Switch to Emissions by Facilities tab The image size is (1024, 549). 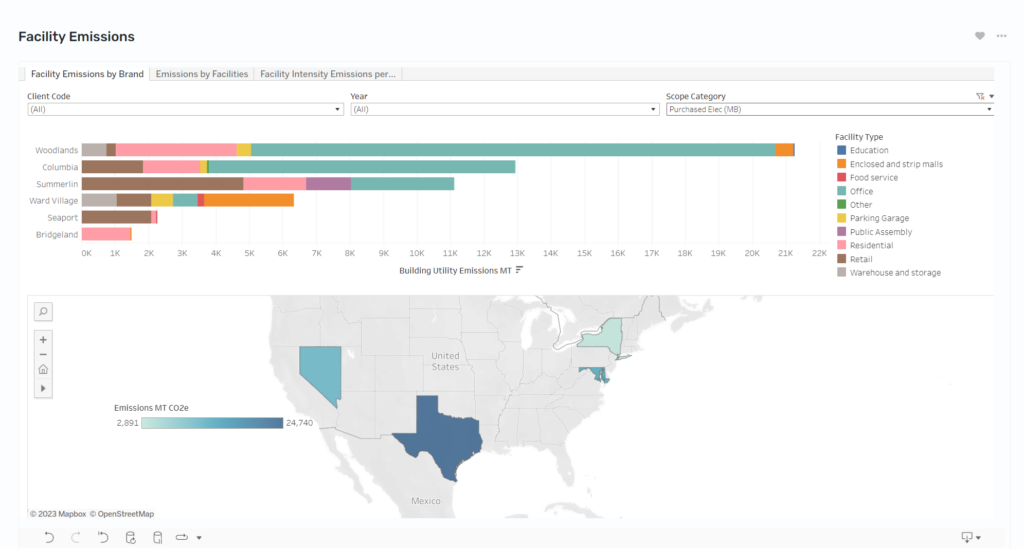(202, 74)
